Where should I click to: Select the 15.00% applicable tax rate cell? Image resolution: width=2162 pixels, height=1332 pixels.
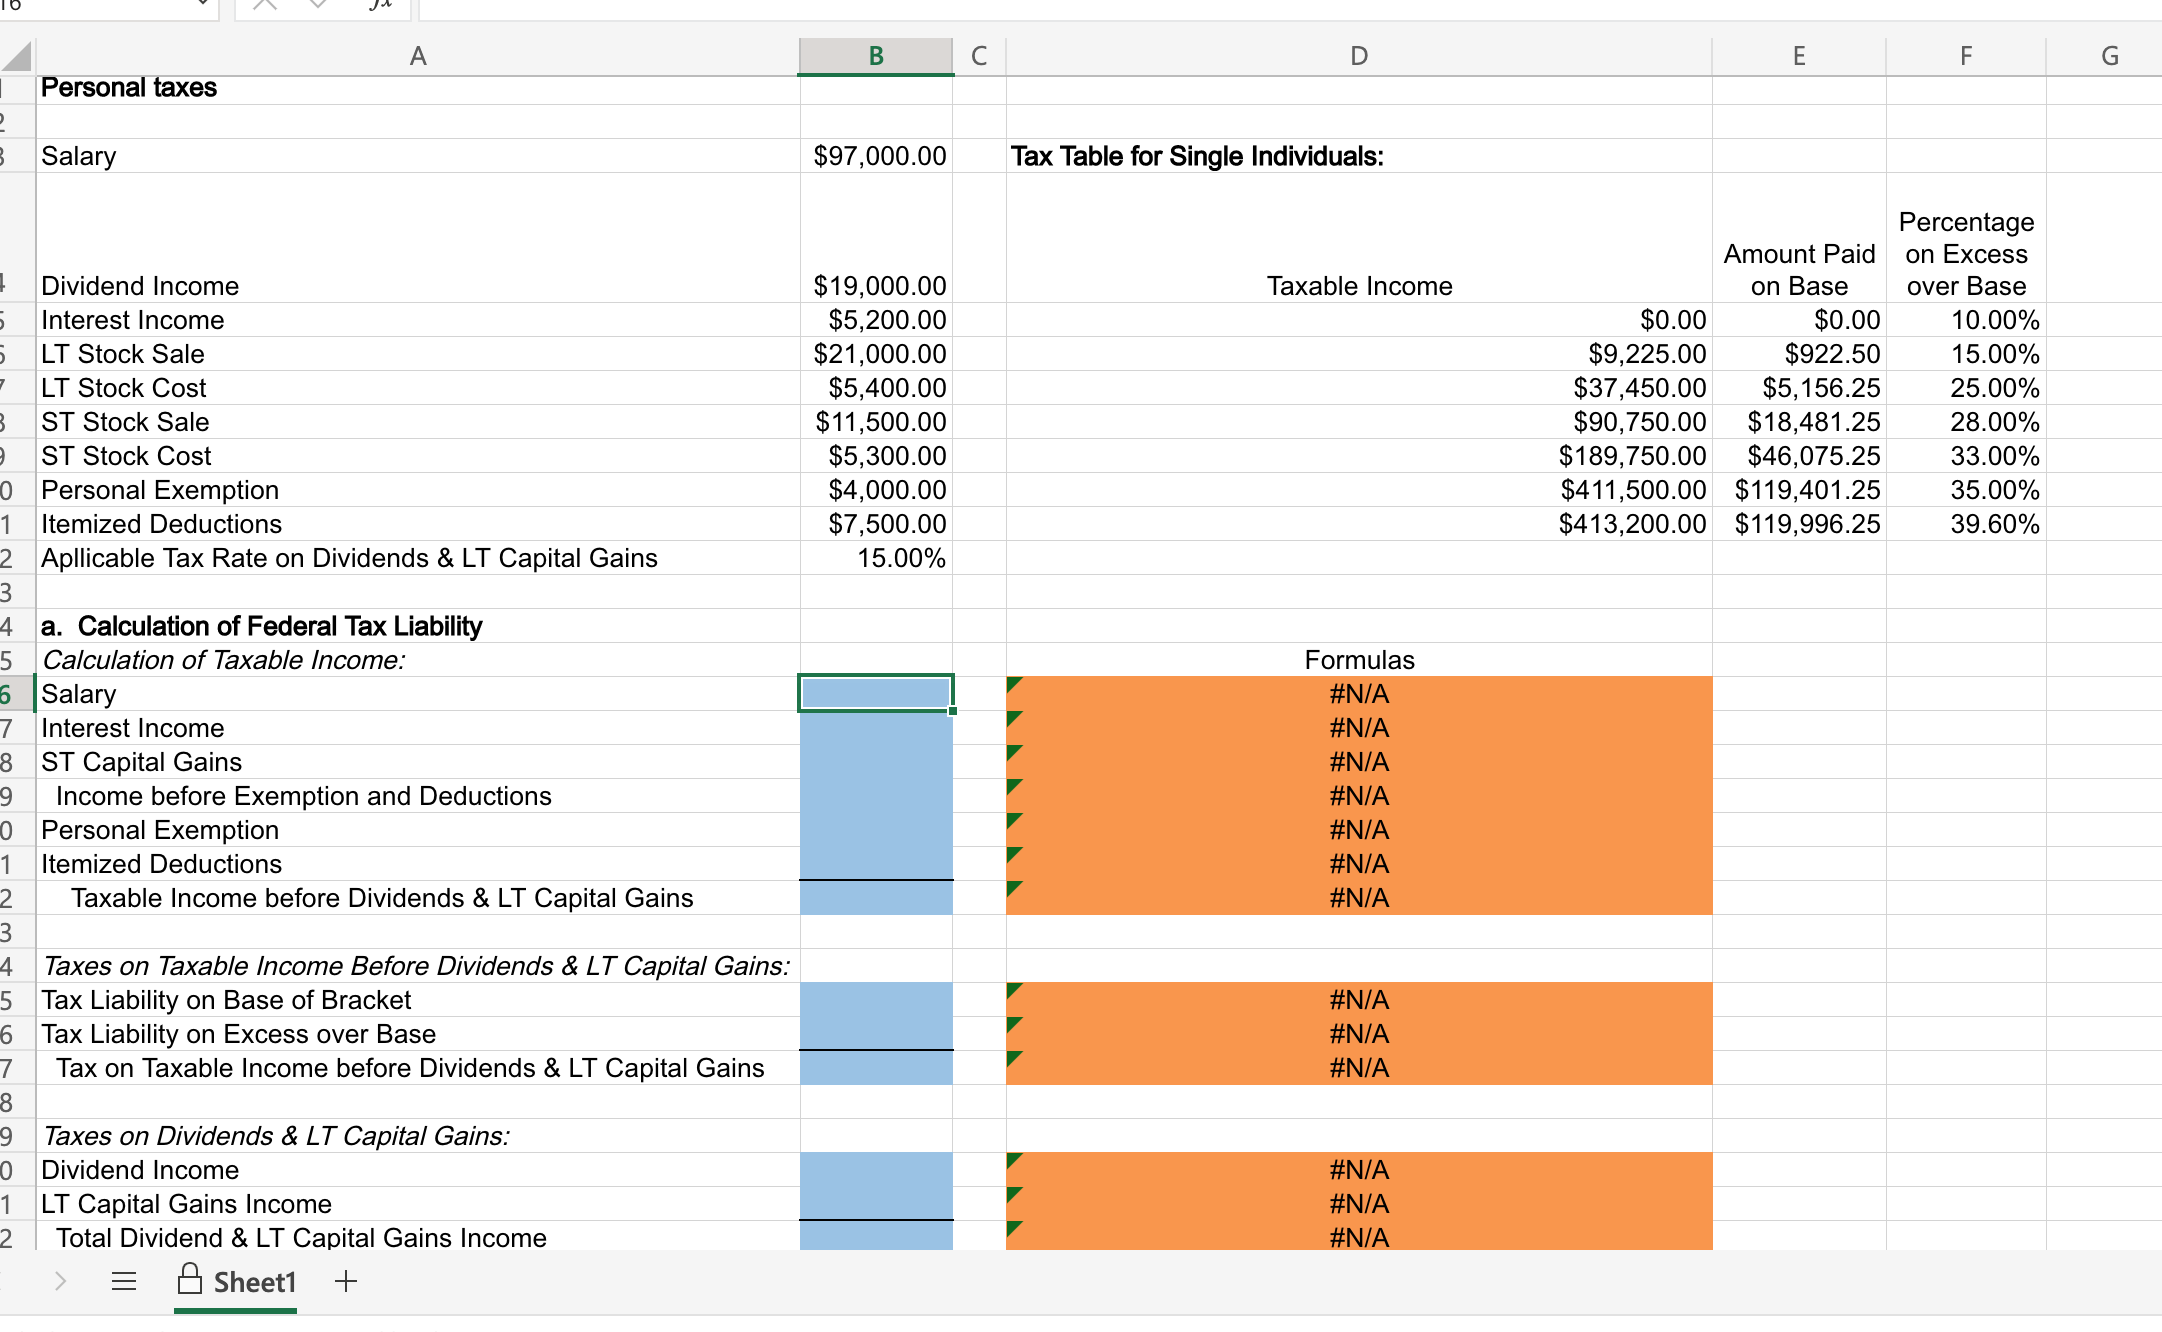tap(876, 558)
